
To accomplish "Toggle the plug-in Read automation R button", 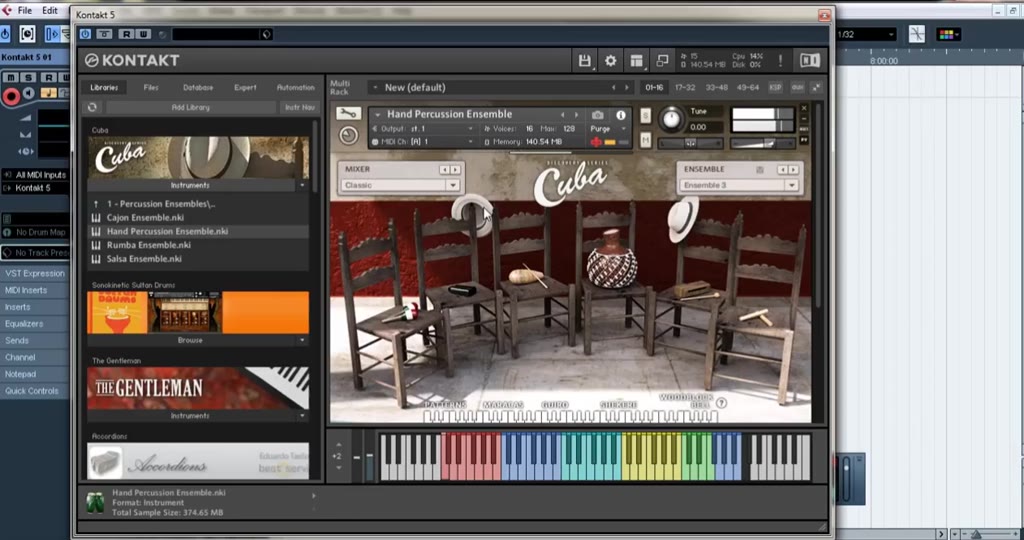I will [x=126, y=35].
